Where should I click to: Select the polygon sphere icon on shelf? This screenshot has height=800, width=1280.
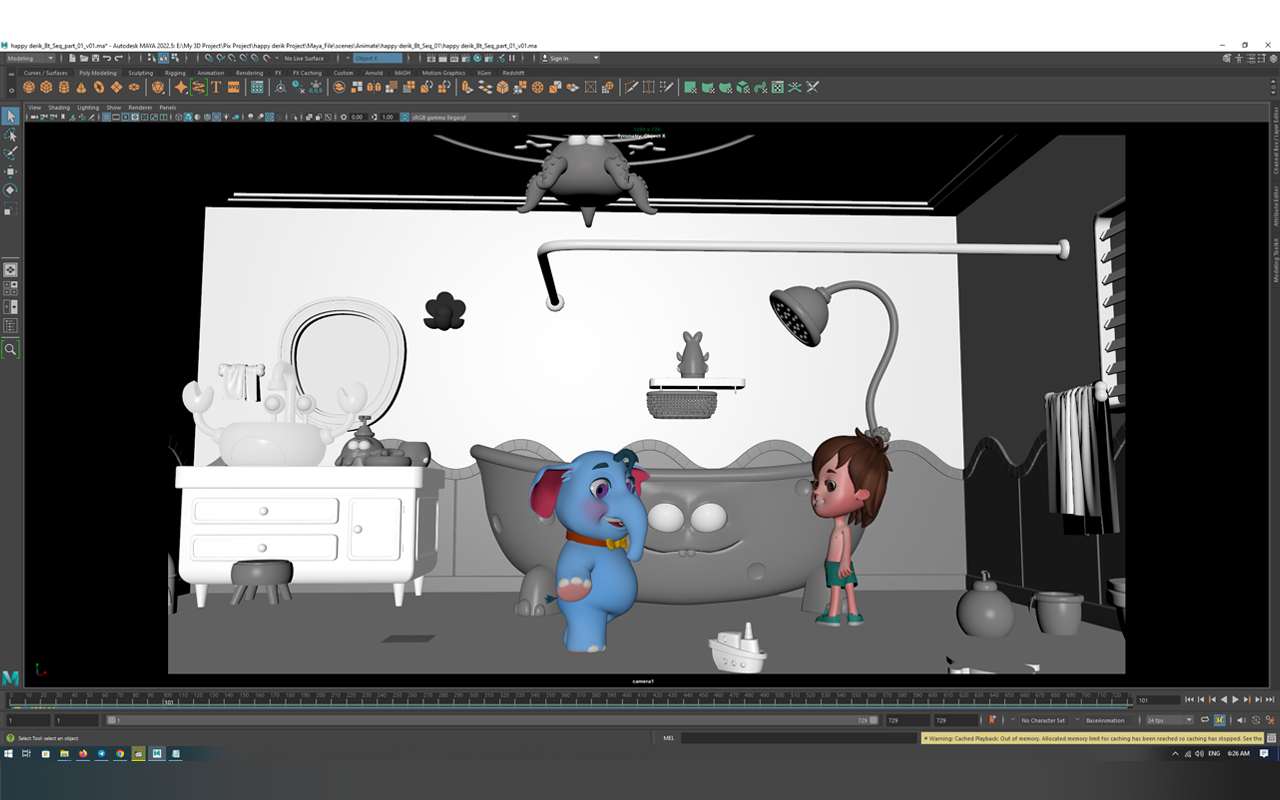pos(29,88)
